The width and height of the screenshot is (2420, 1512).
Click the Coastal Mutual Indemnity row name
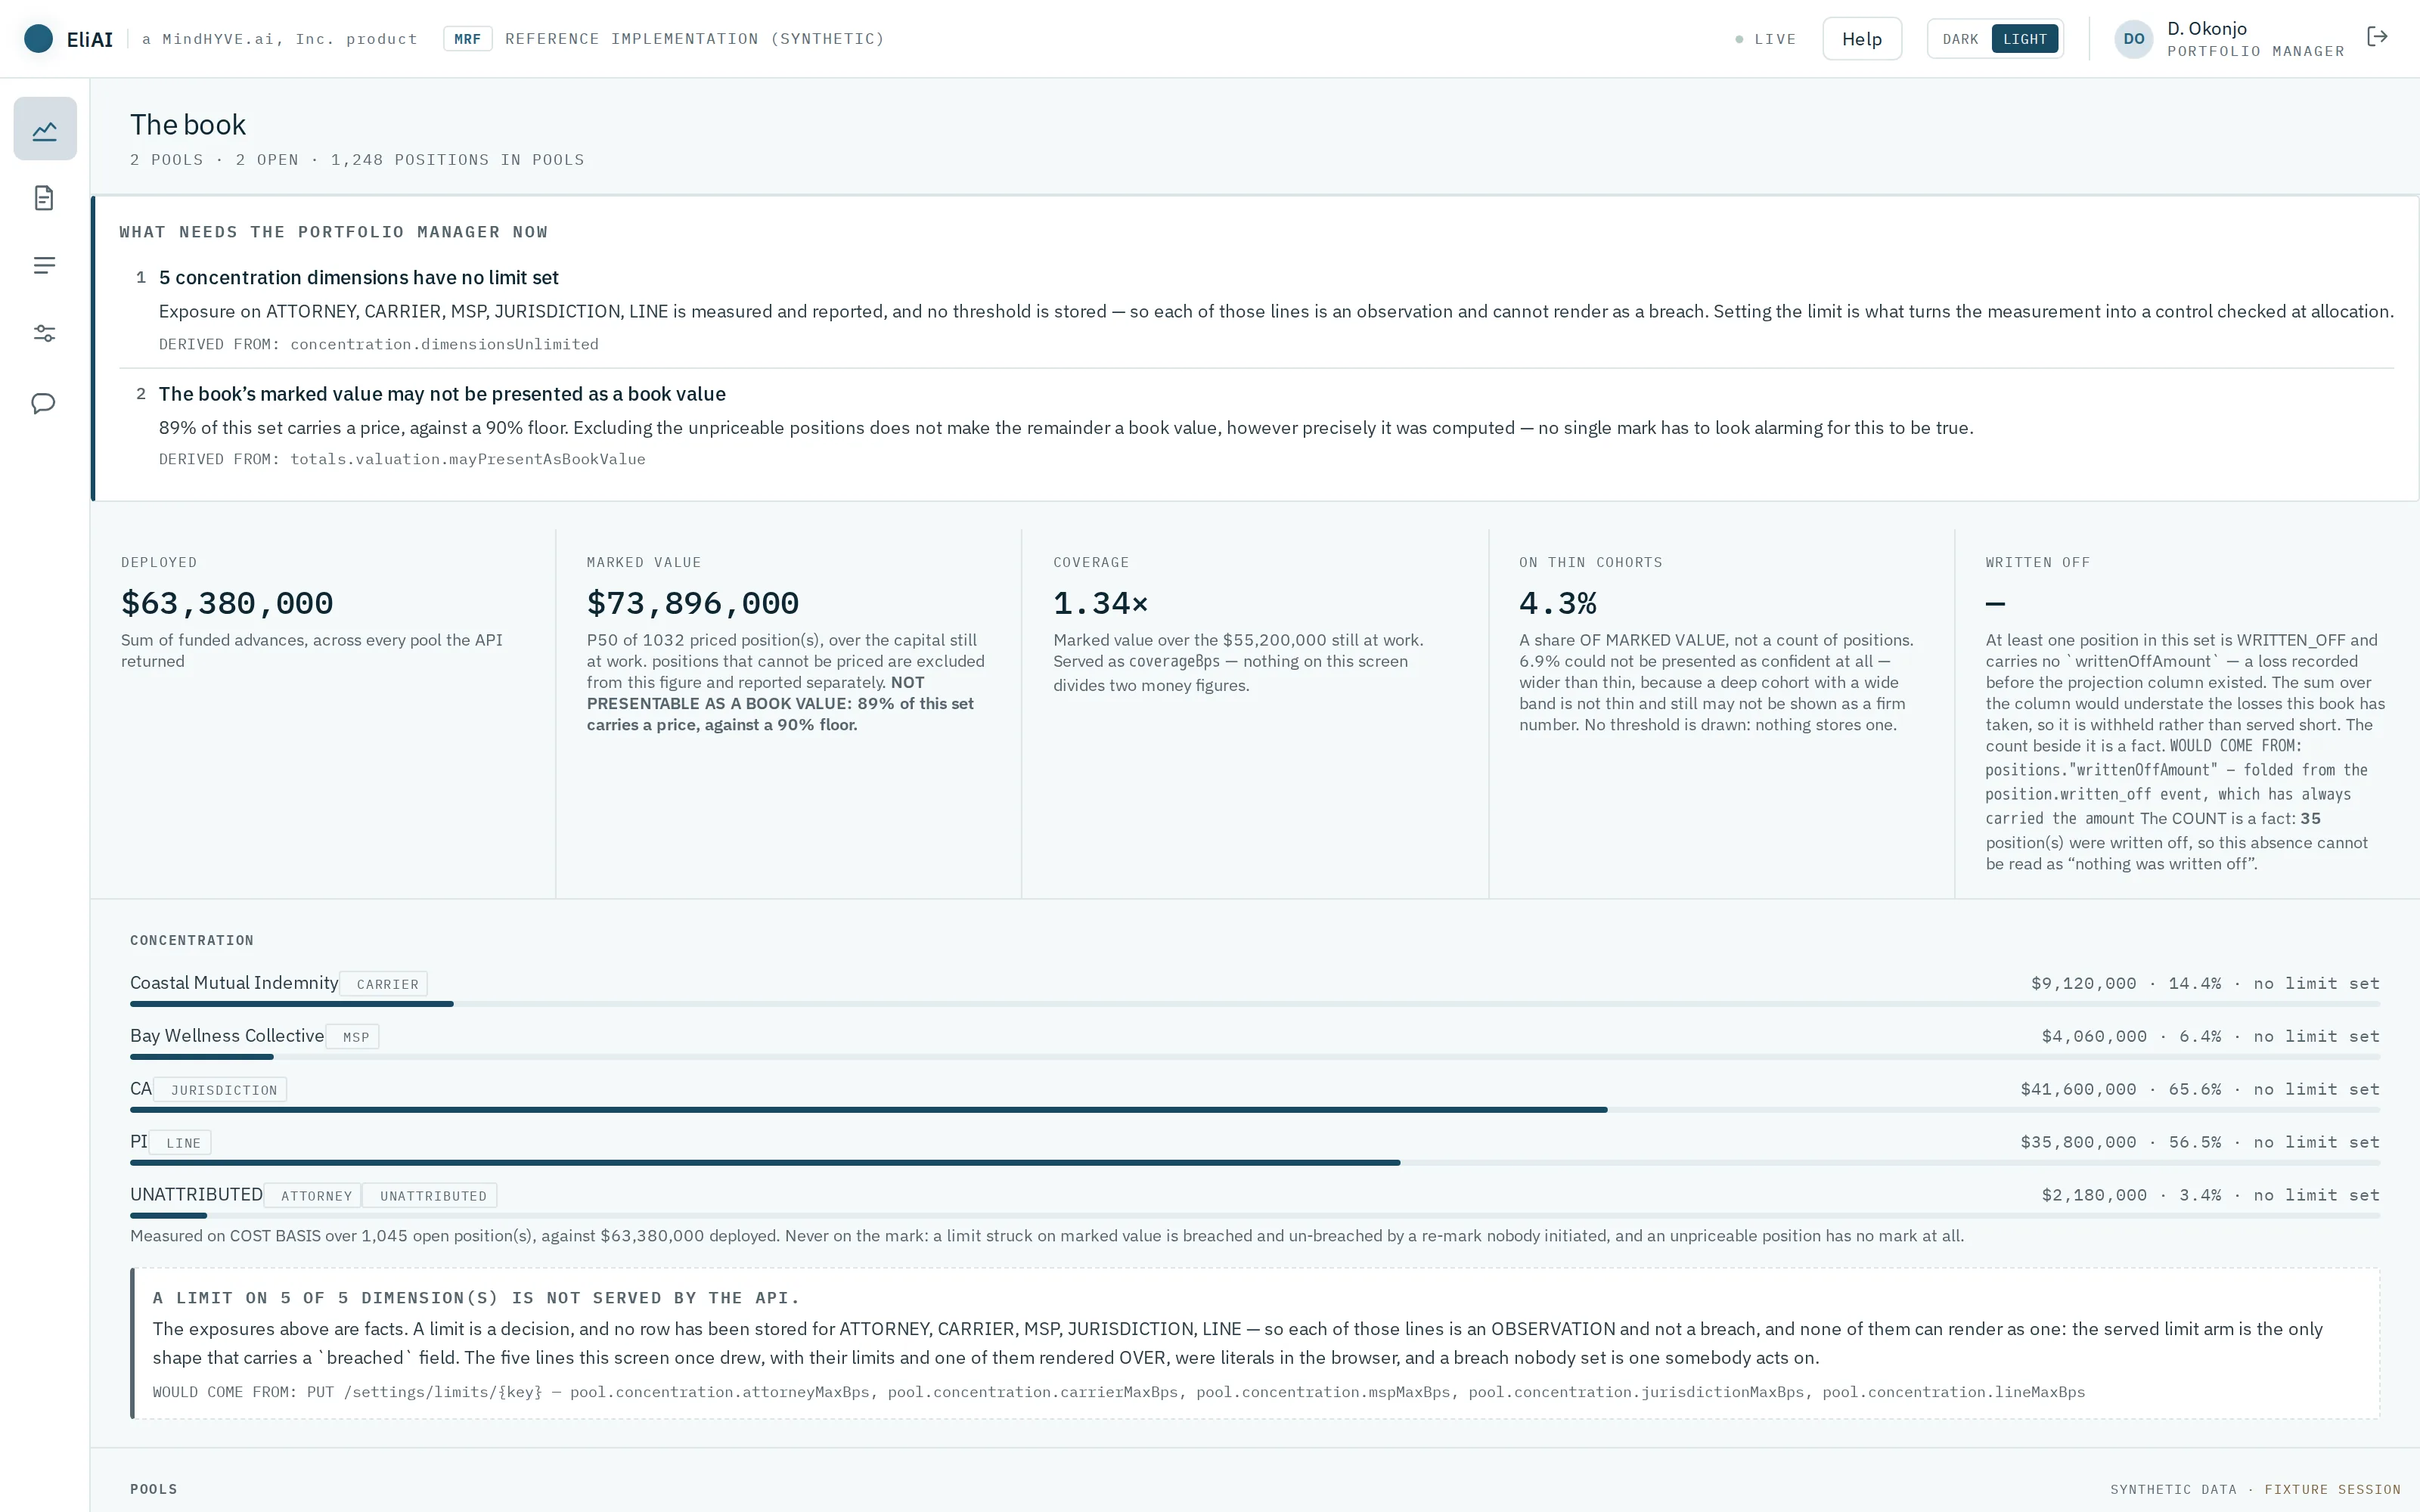pyautogui.click(x=234, y=983)
